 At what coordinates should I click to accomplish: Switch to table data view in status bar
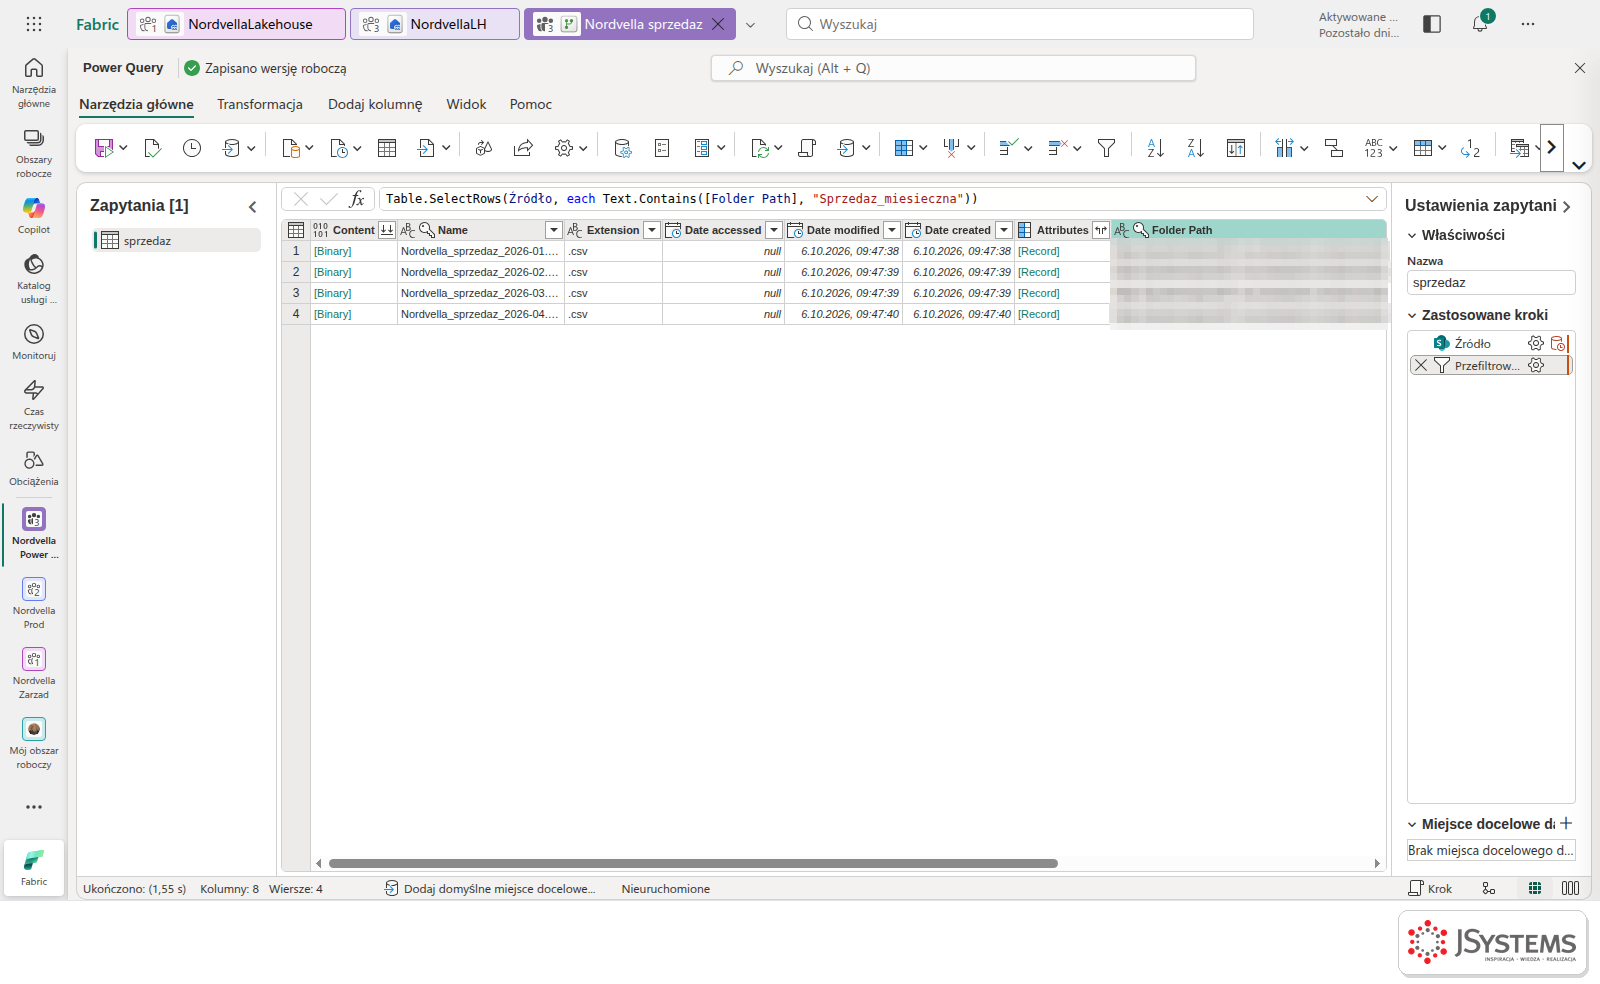(x=1535, y=888)
